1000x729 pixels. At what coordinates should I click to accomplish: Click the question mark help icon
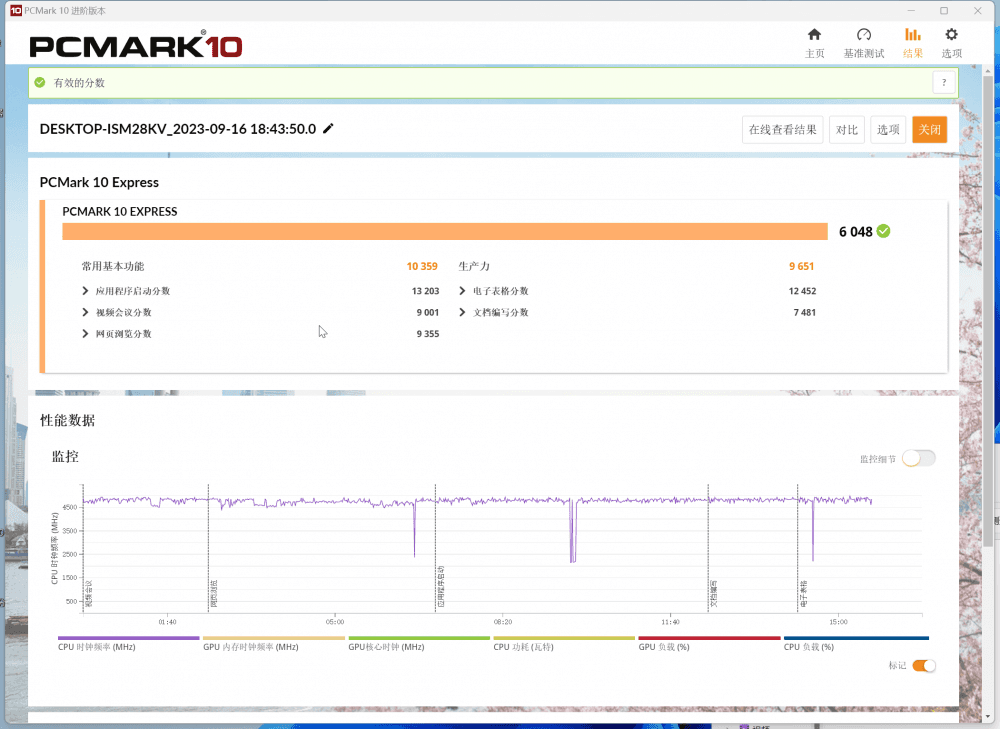(943, 83)
